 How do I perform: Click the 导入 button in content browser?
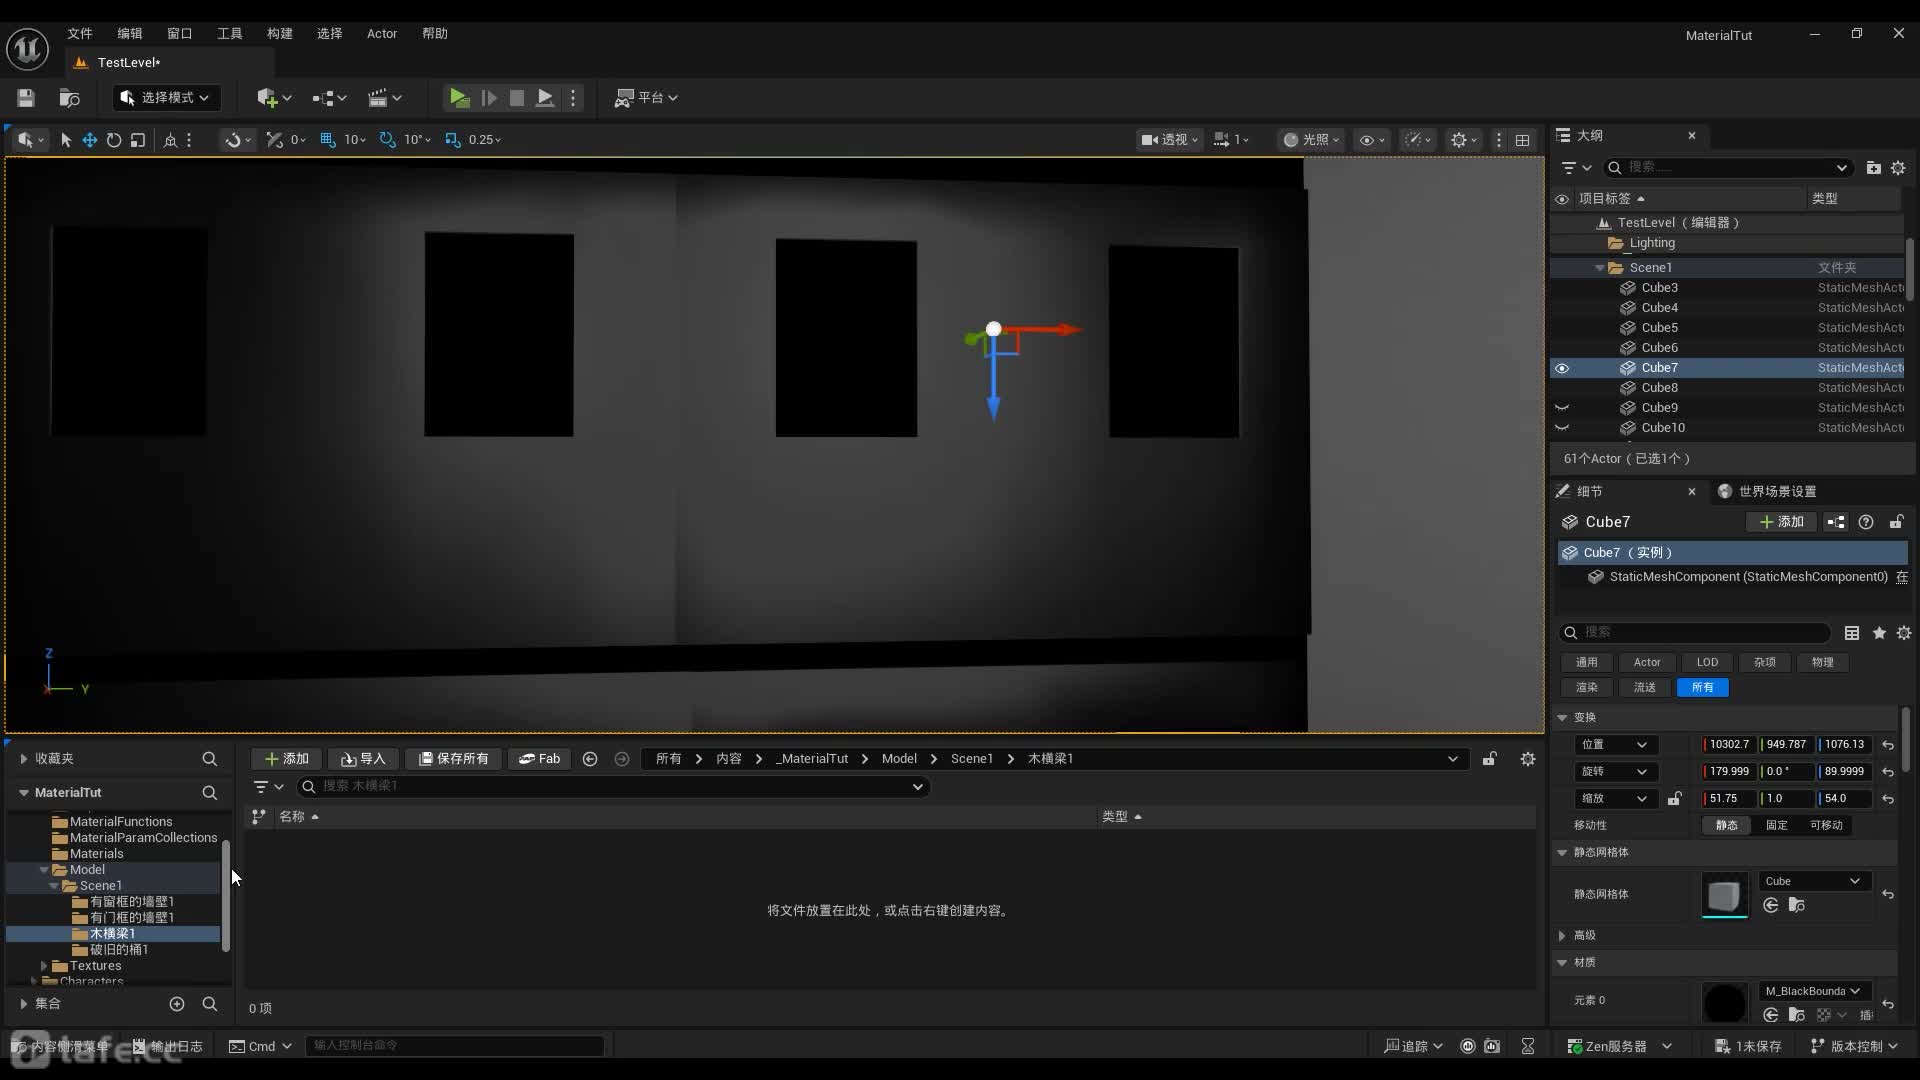(x=363, y=758)
